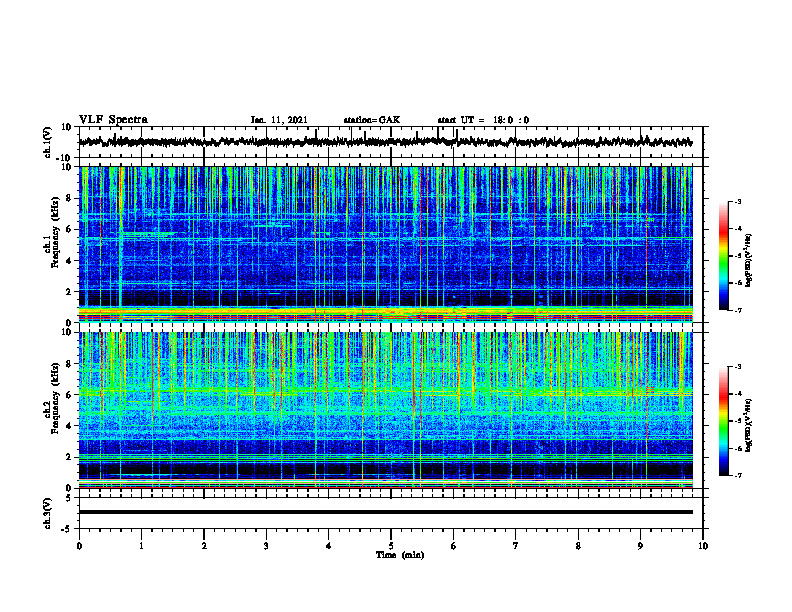Click time axis tick label "0"
Screen dimensions: 792x612
(79, 546)
